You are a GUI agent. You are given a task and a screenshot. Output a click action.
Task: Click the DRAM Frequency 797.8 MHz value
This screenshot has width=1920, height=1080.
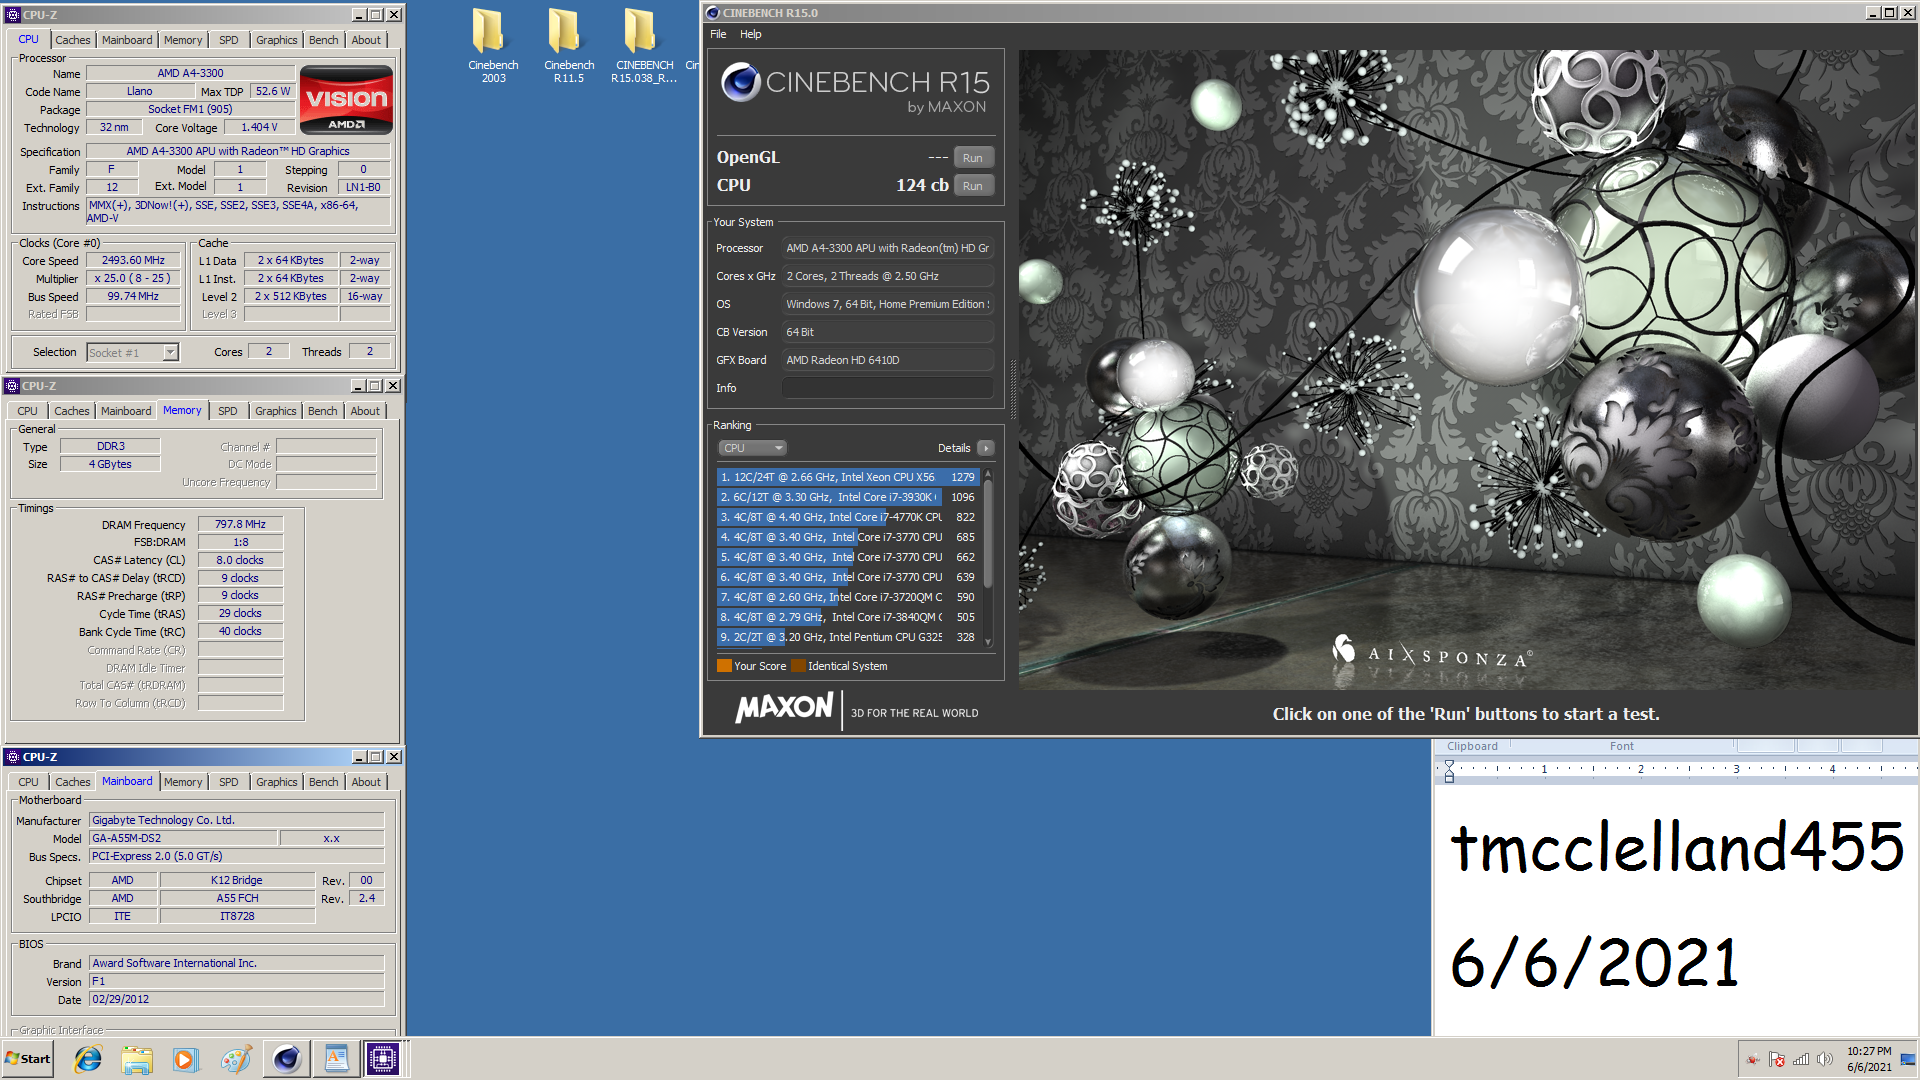point(240,524)
